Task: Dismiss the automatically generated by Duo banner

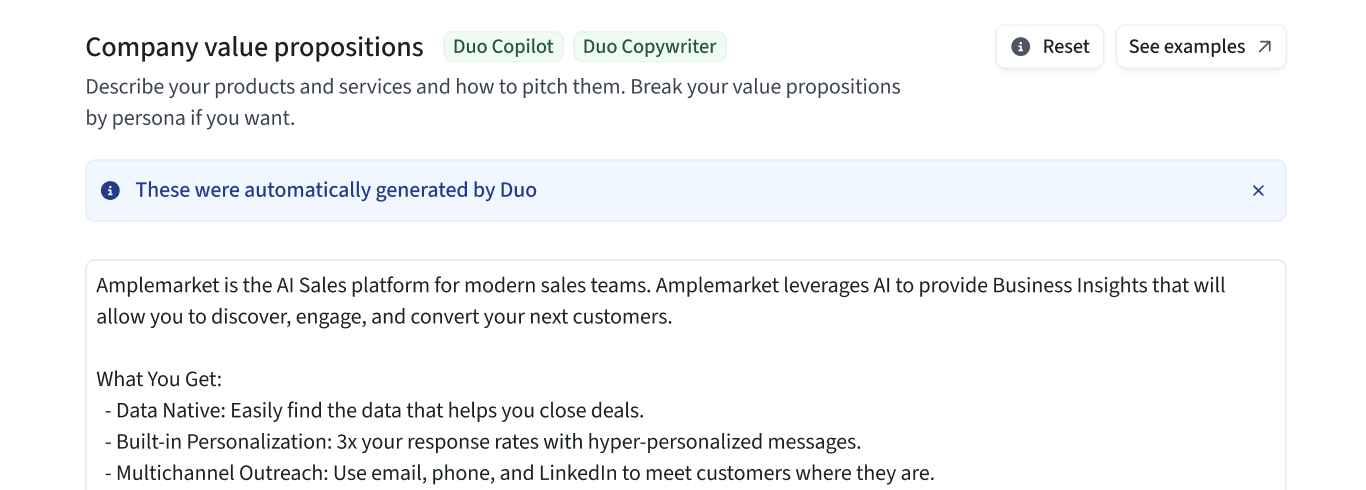Action: click(x=1258, y=190)
